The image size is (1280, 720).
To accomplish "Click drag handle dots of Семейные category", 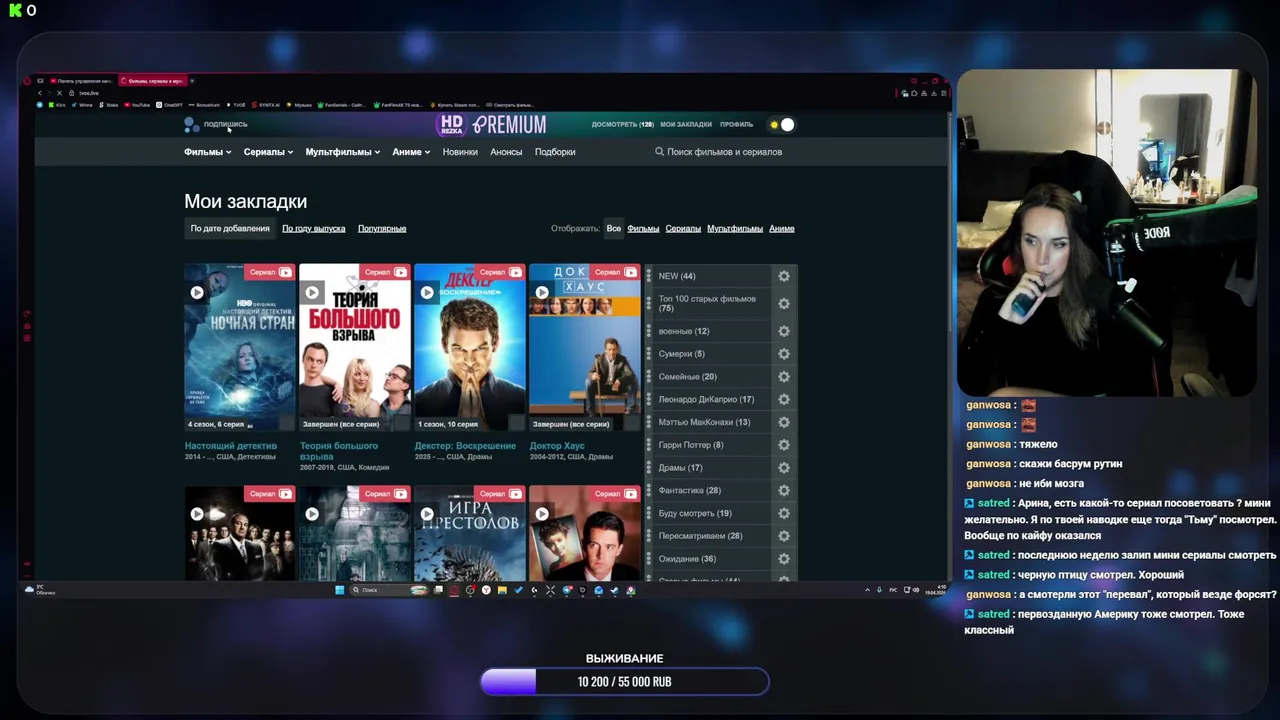I will [x=649, y=377].
